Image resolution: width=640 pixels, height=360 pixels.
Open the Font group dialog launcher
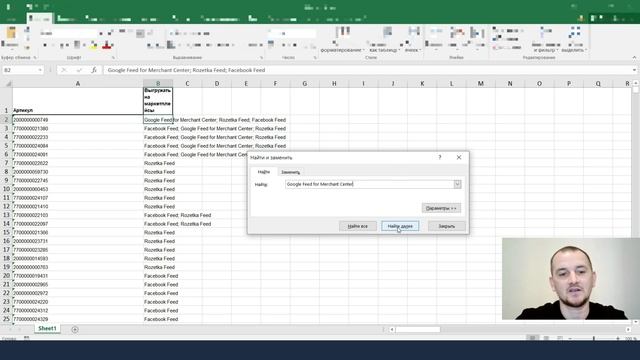click(x=113, y=58)
